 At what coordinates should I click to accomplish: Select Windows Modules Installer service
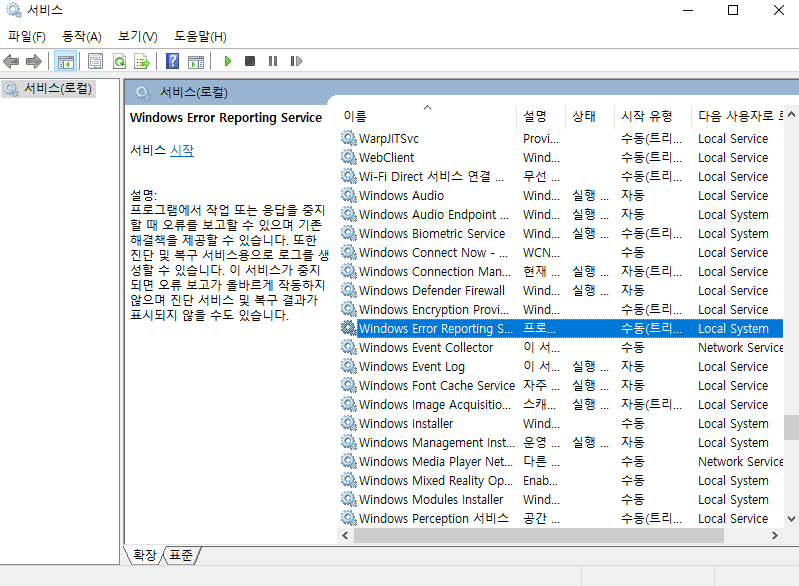coord(561,499)
